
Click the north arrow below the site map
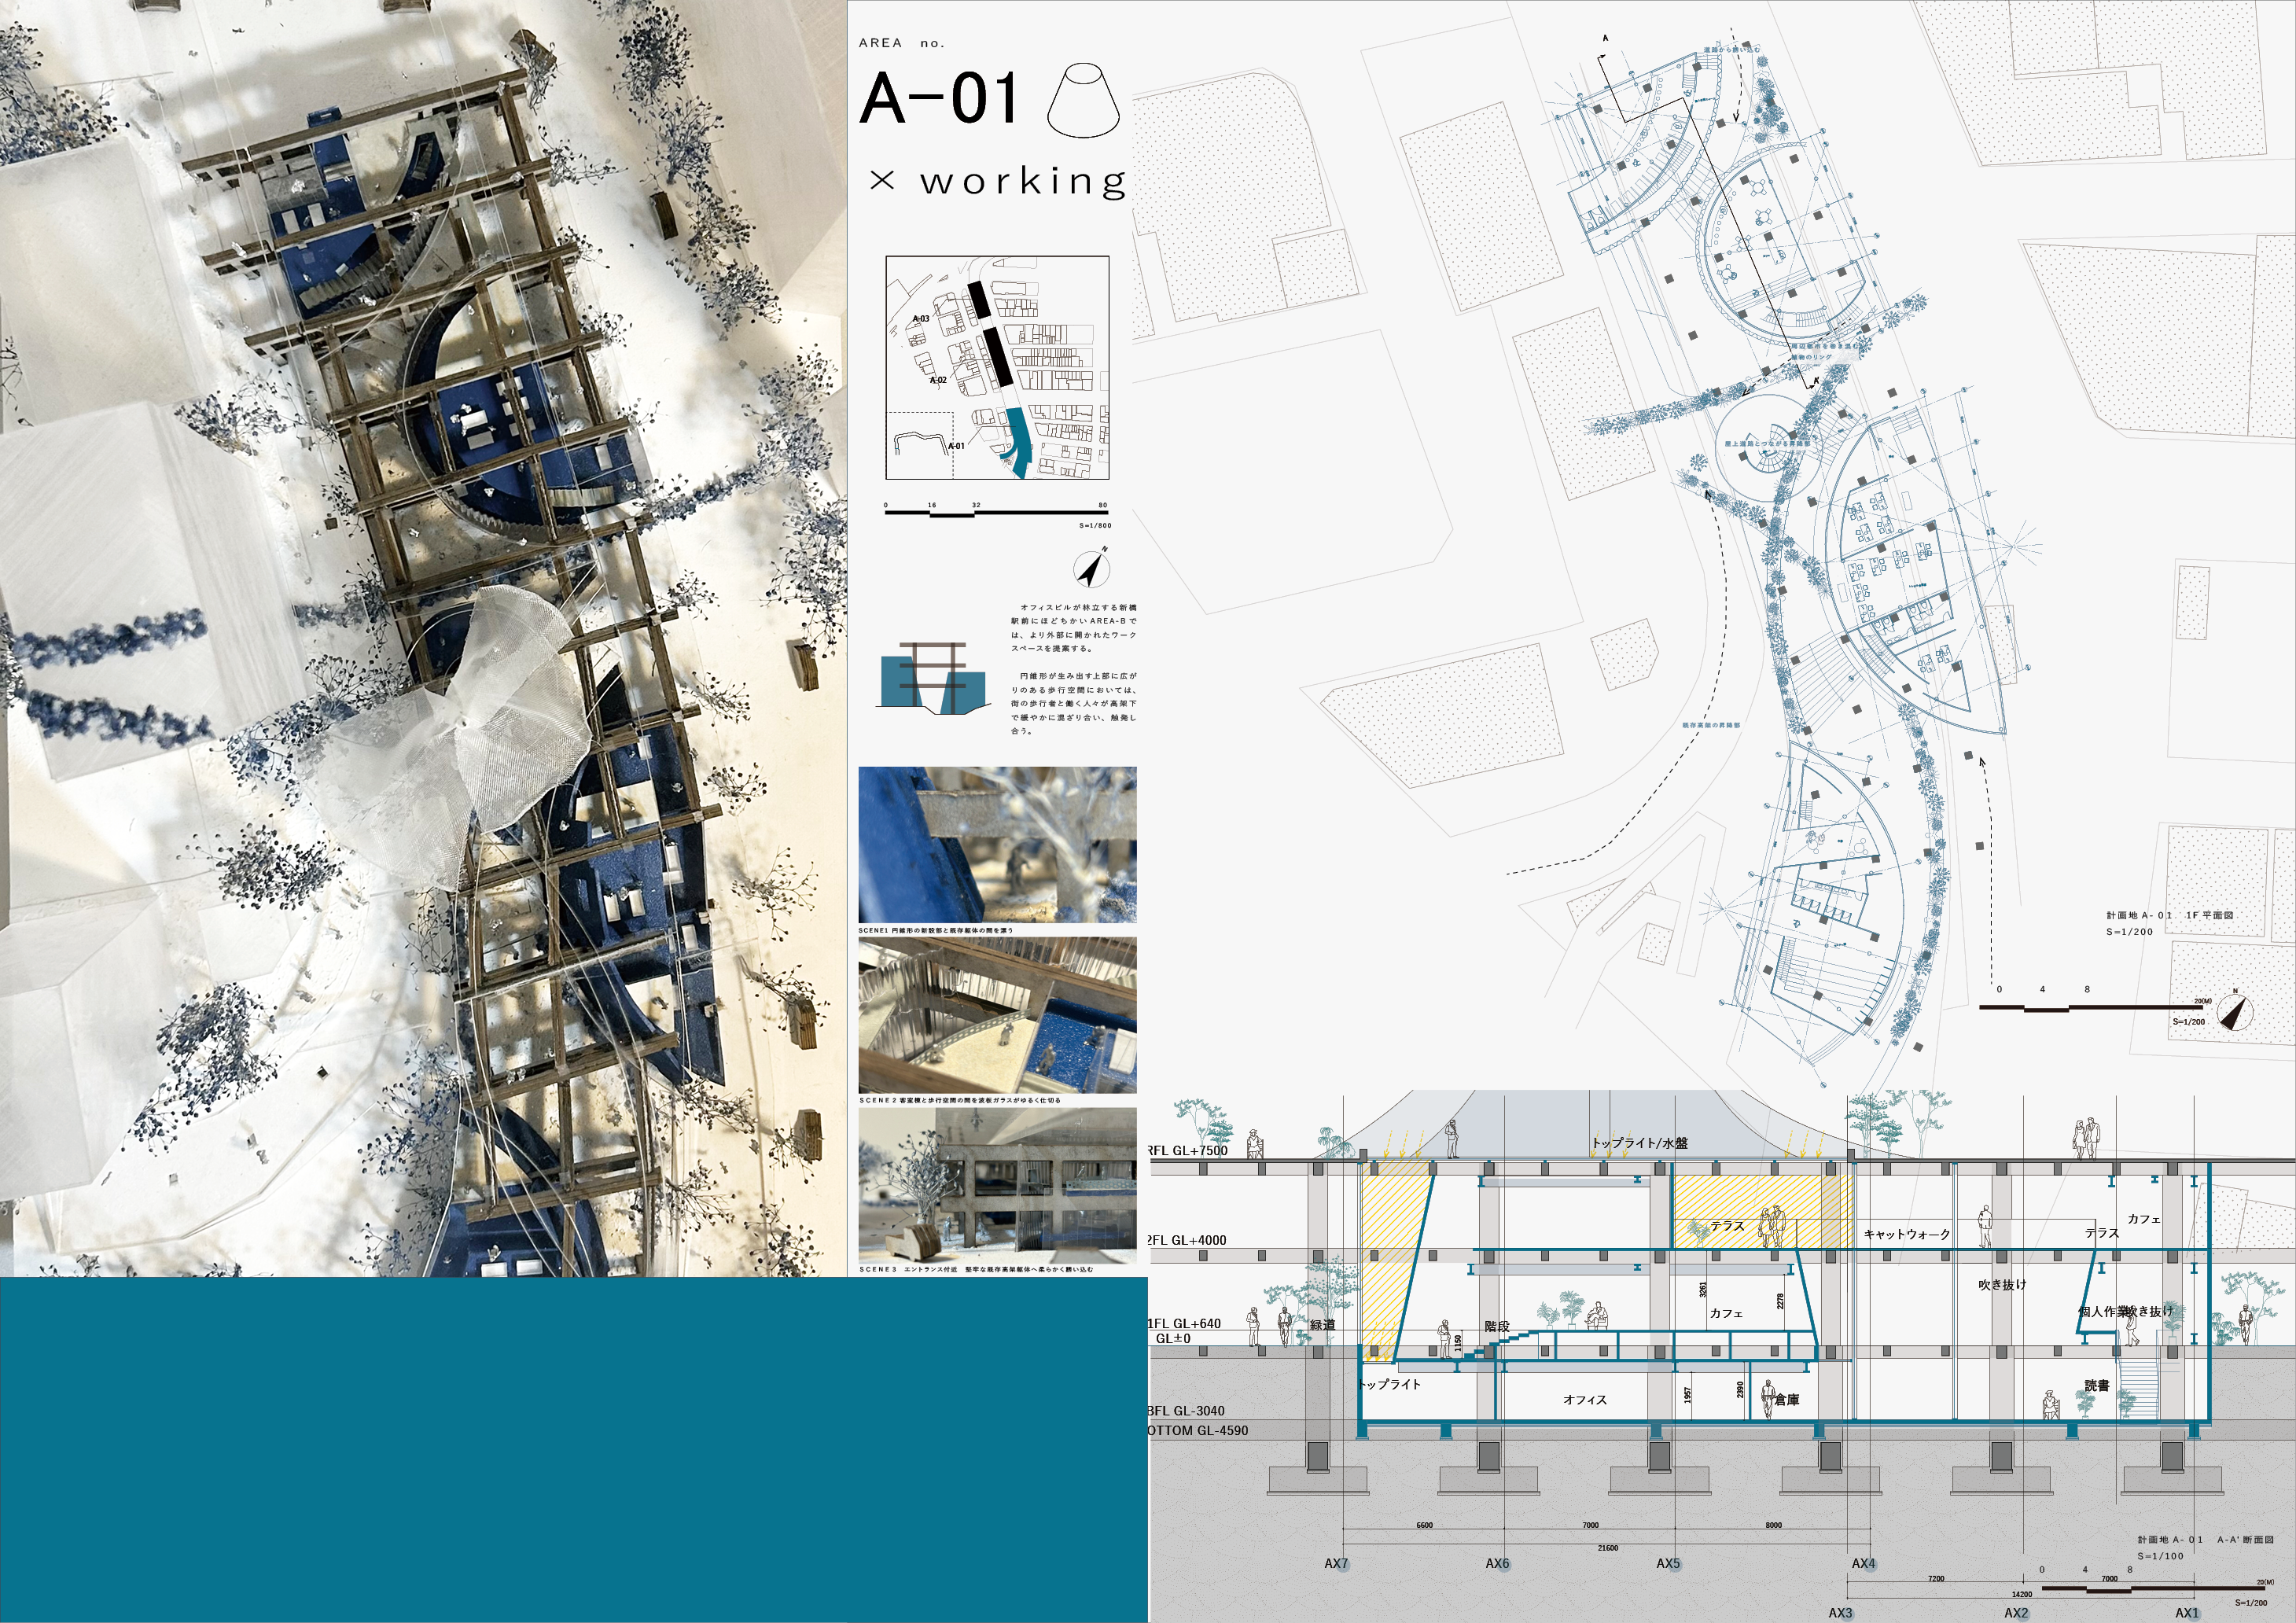pyautogui.click(x=1091, y=569)
